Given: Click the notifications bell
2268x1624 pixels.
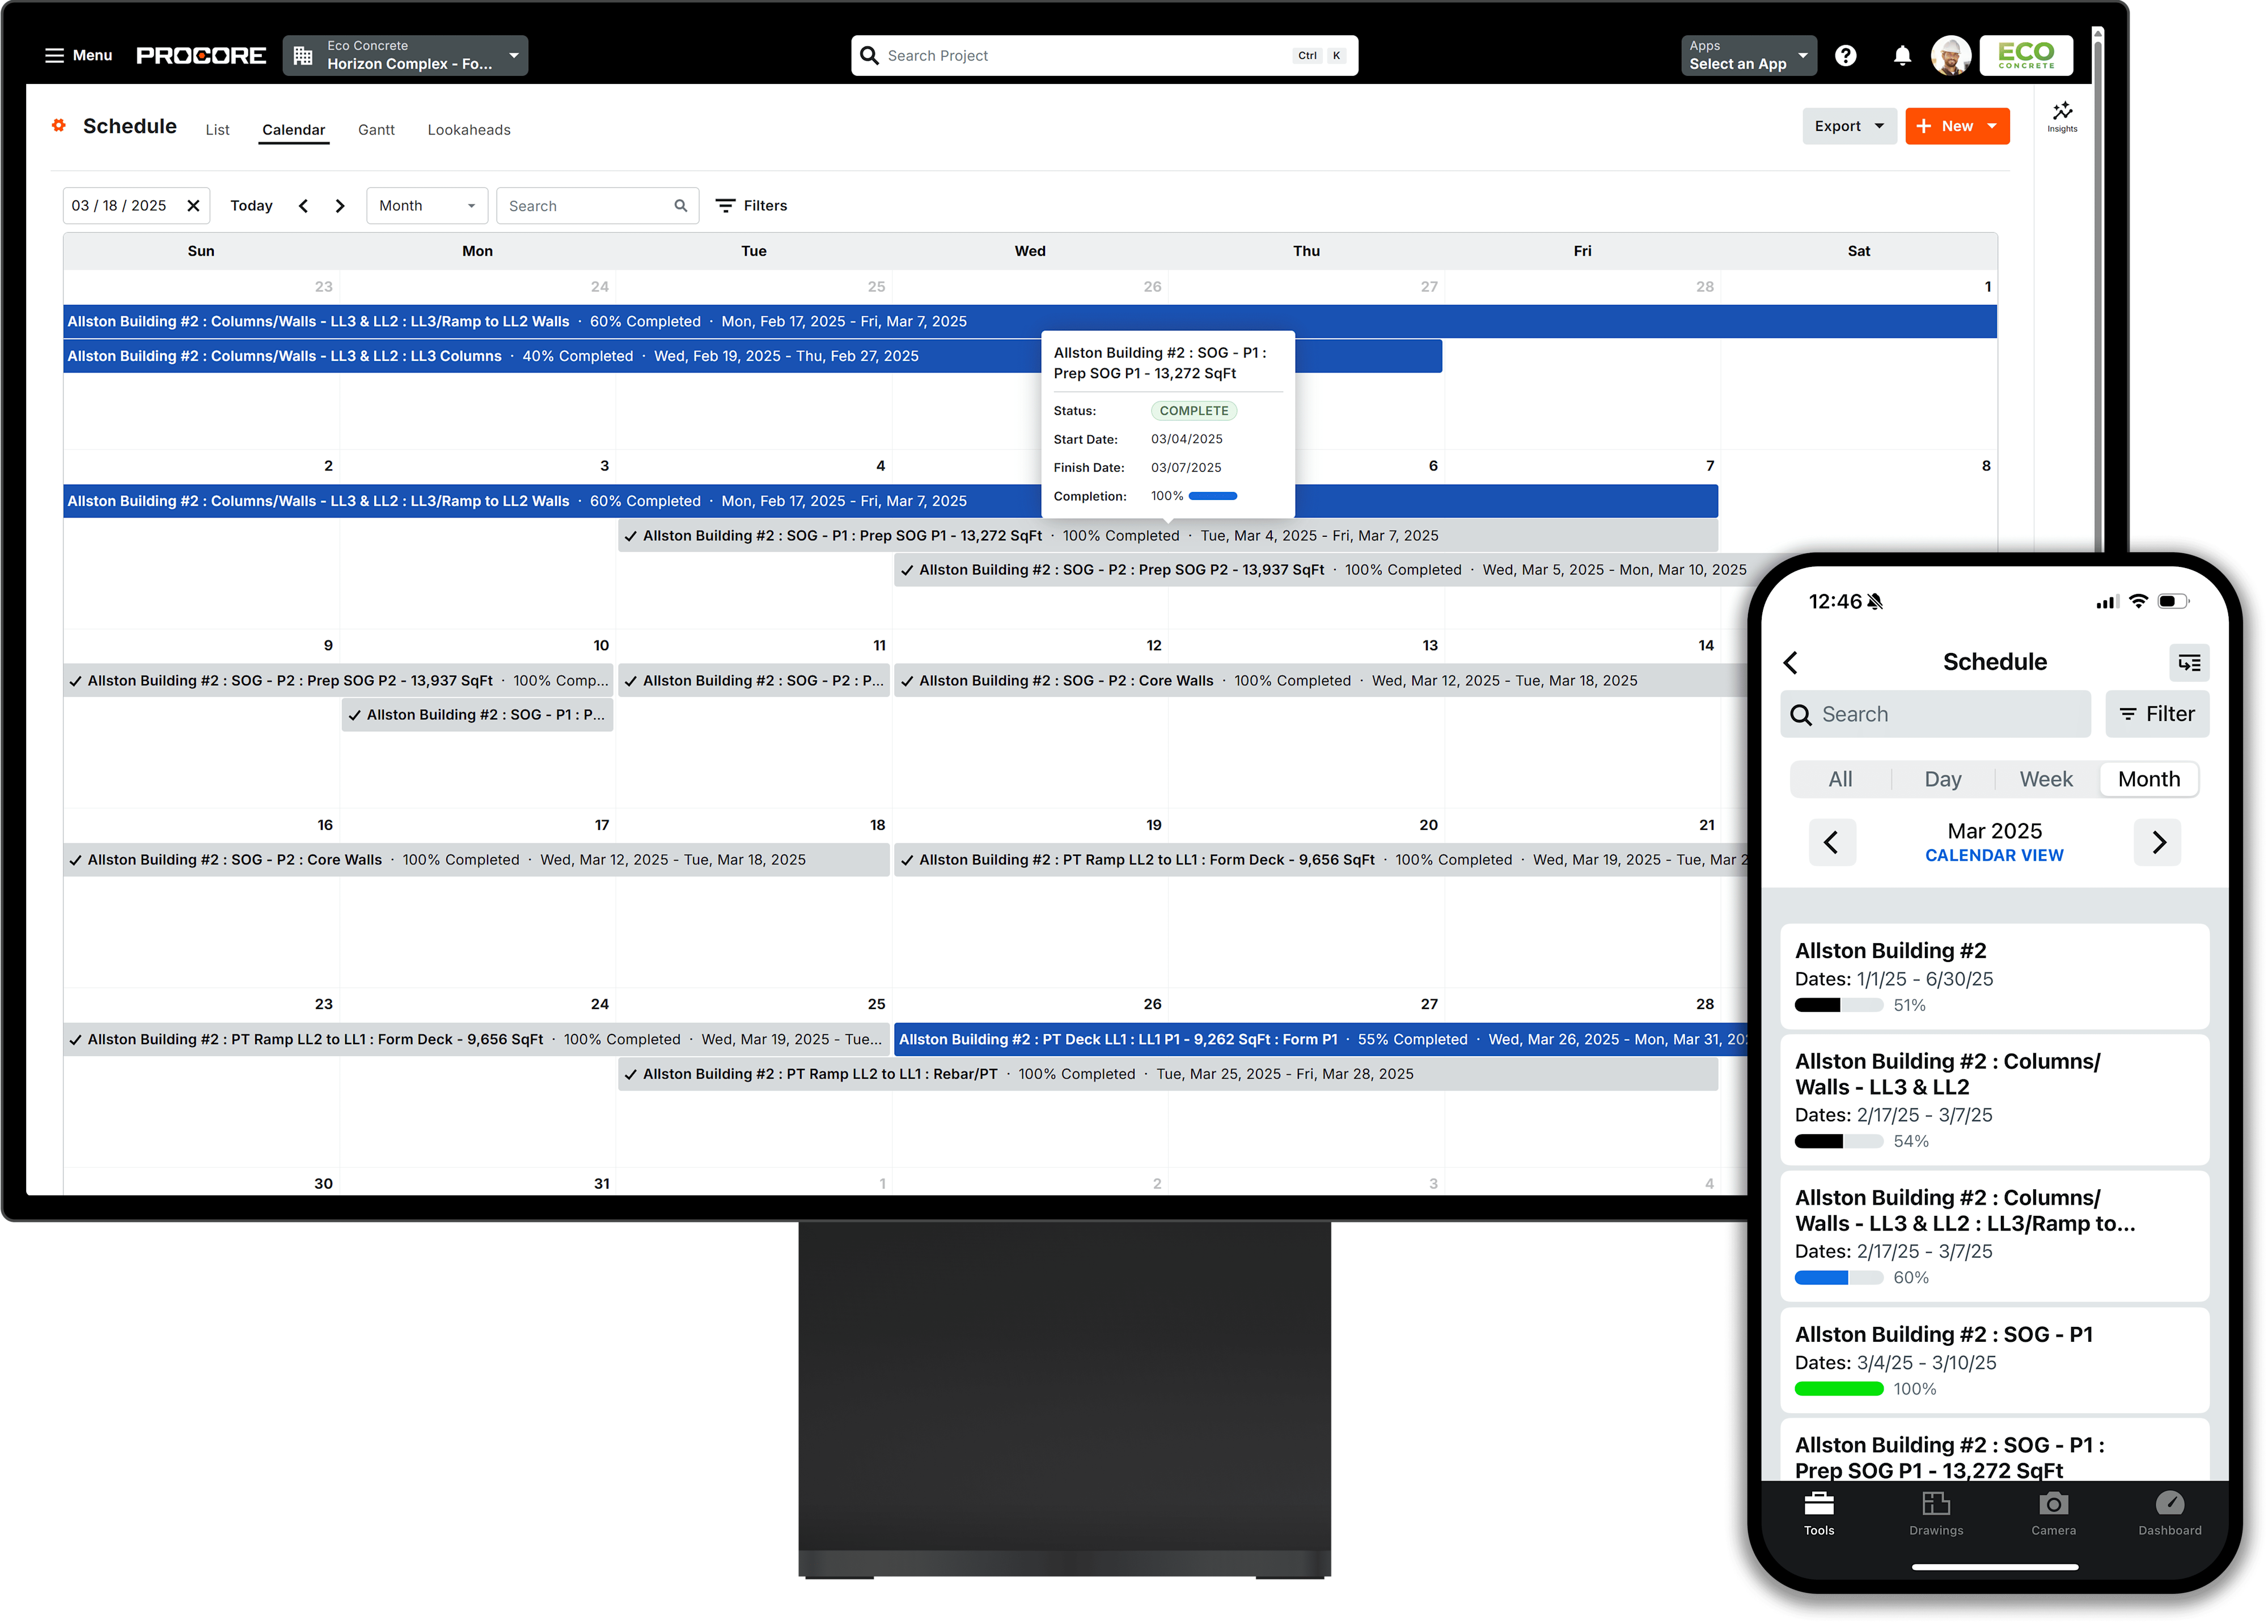Looking at the screenshot, I should coord(1901,55).
